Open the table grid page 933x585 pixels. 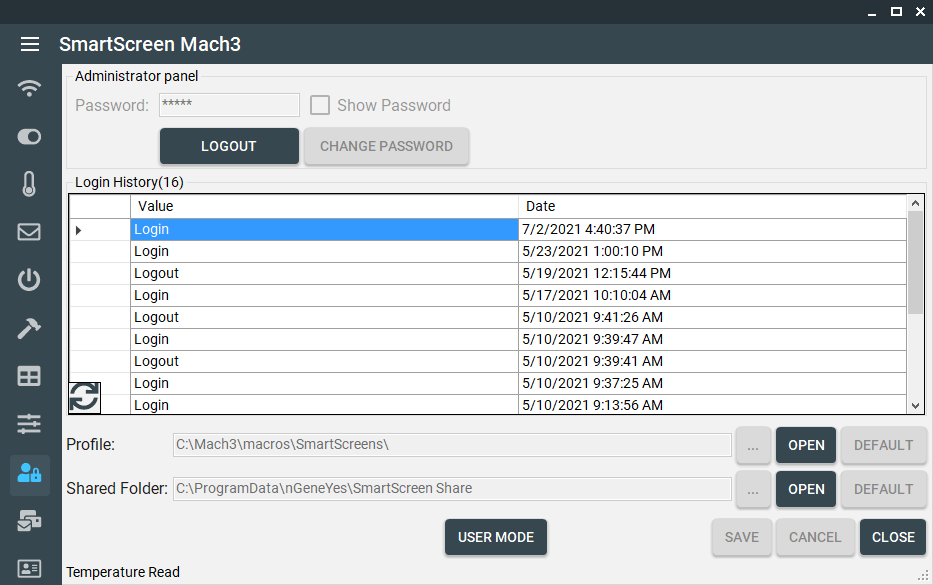(x=30, y=376)
